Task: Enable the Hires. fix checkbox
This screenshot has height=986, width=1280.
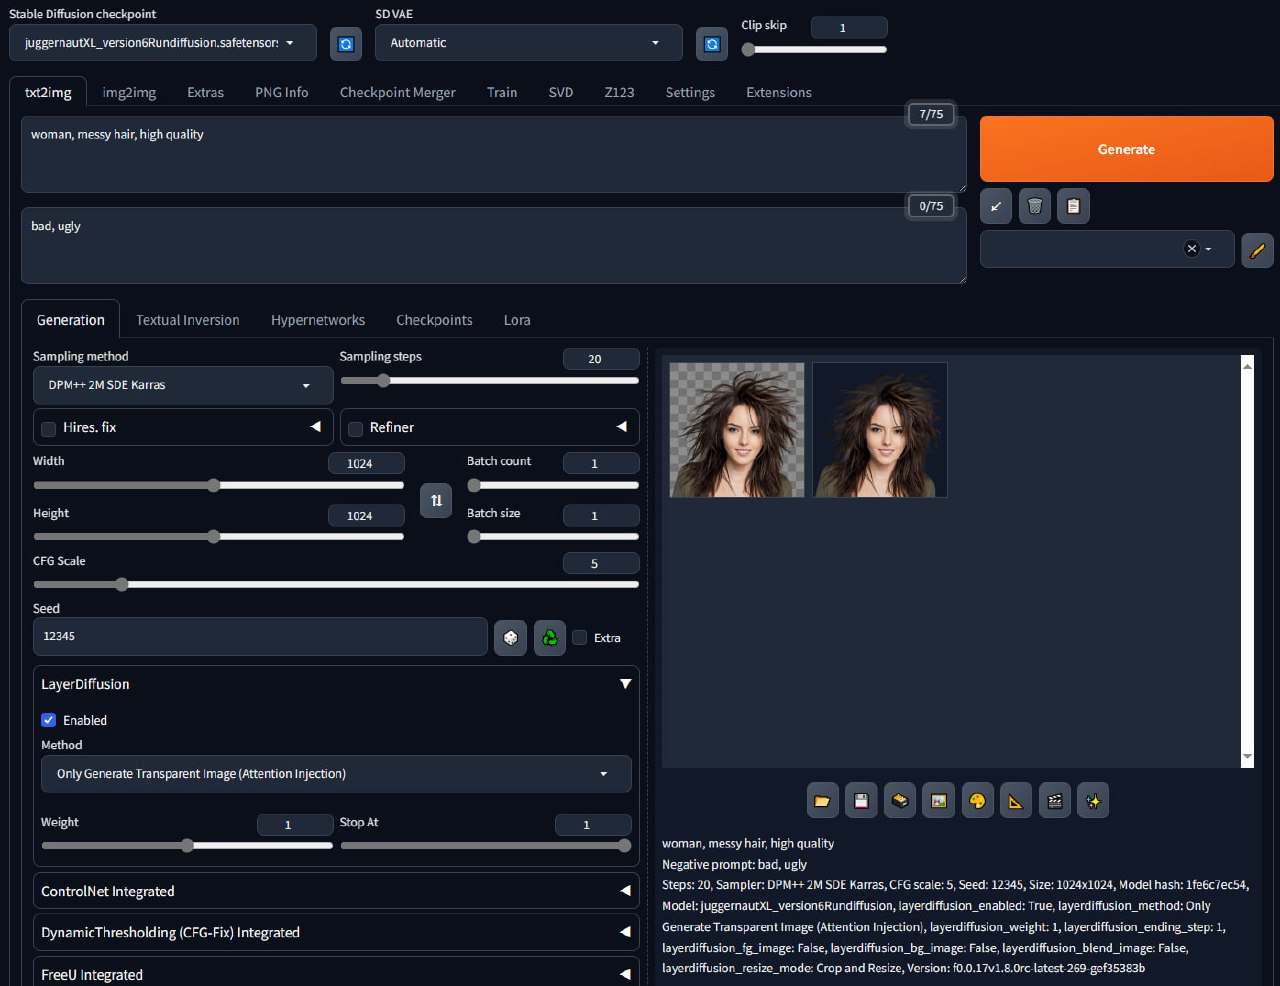Action: [x=48, y=428]
